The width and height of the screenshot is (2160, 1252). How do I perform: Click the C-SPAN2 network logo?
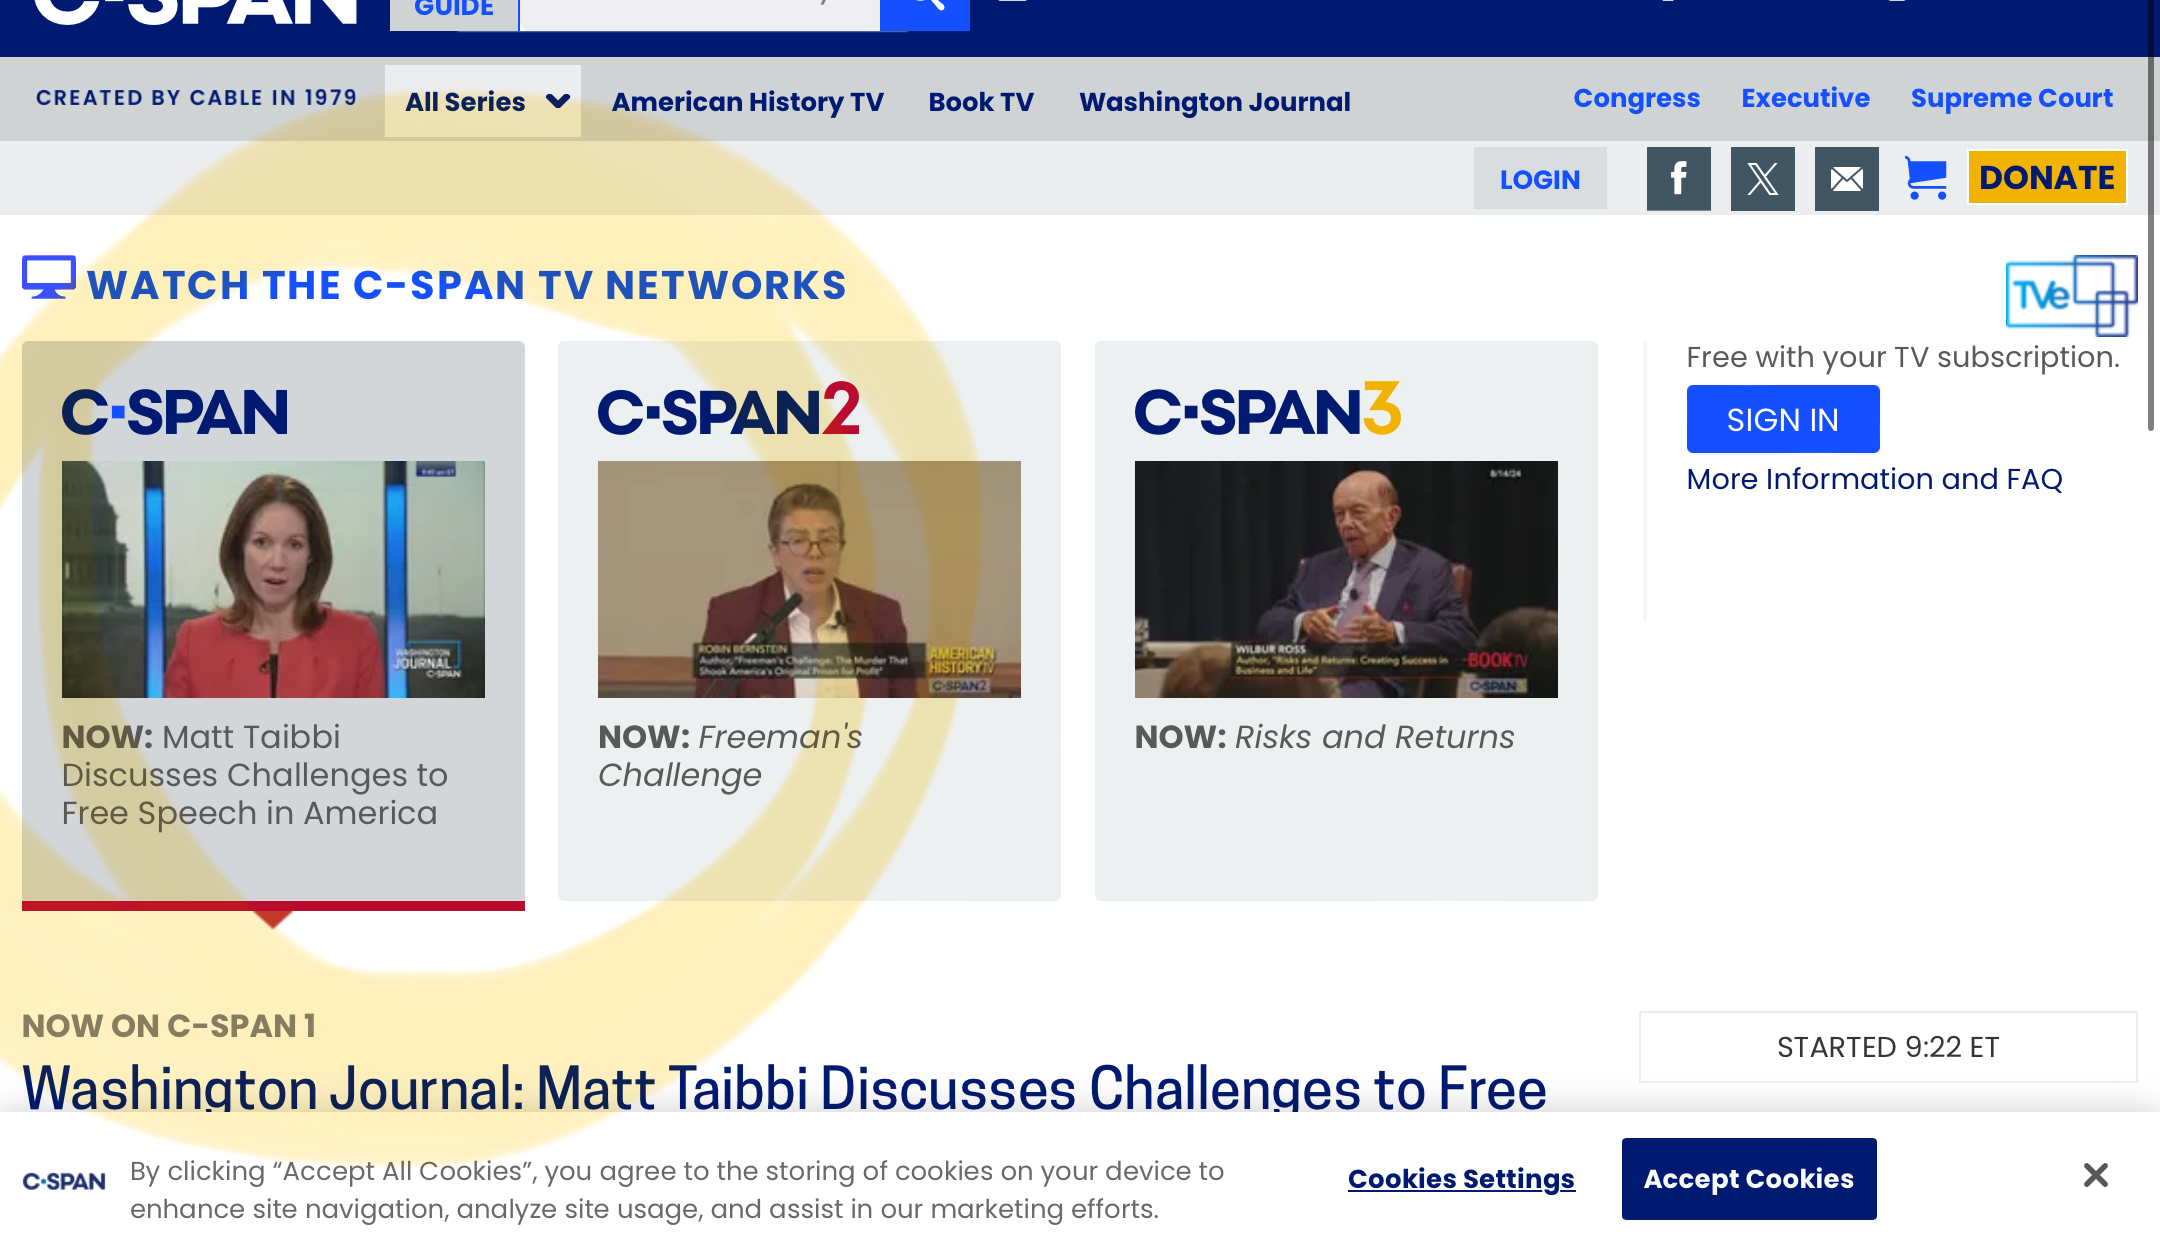[729, 410]
